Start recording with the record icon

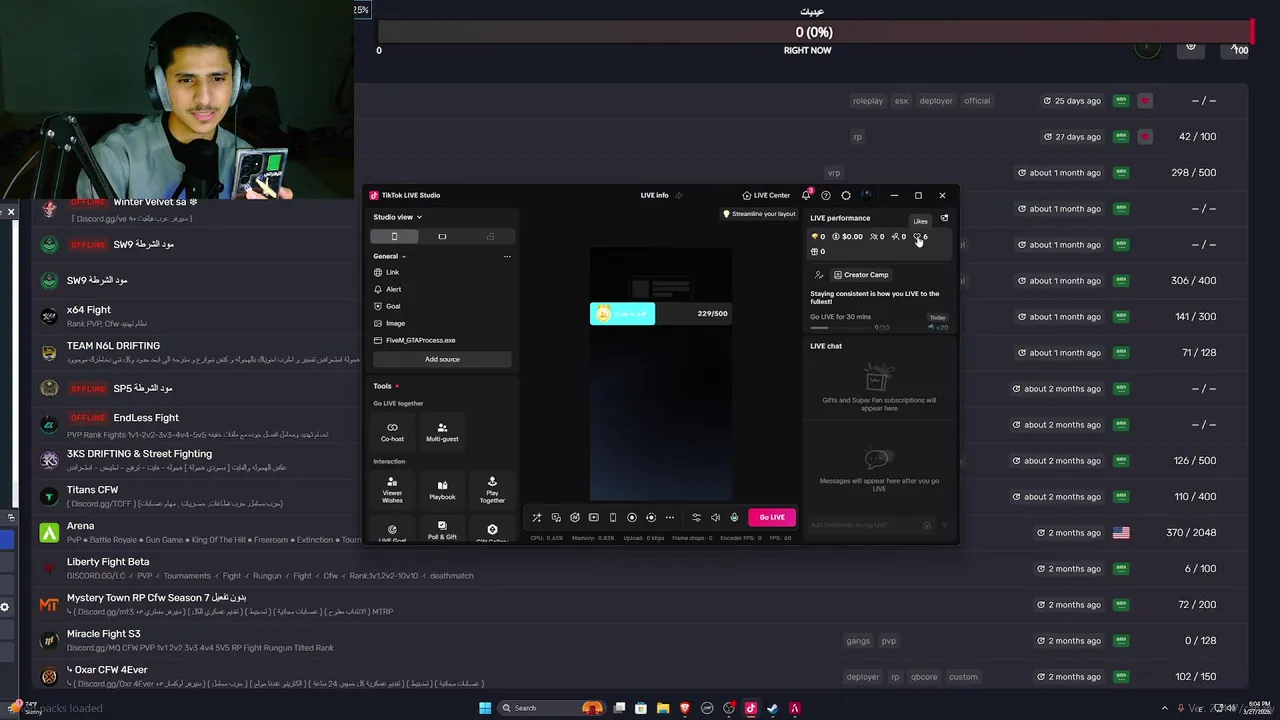pyautogui.click(x=632, y=517)
